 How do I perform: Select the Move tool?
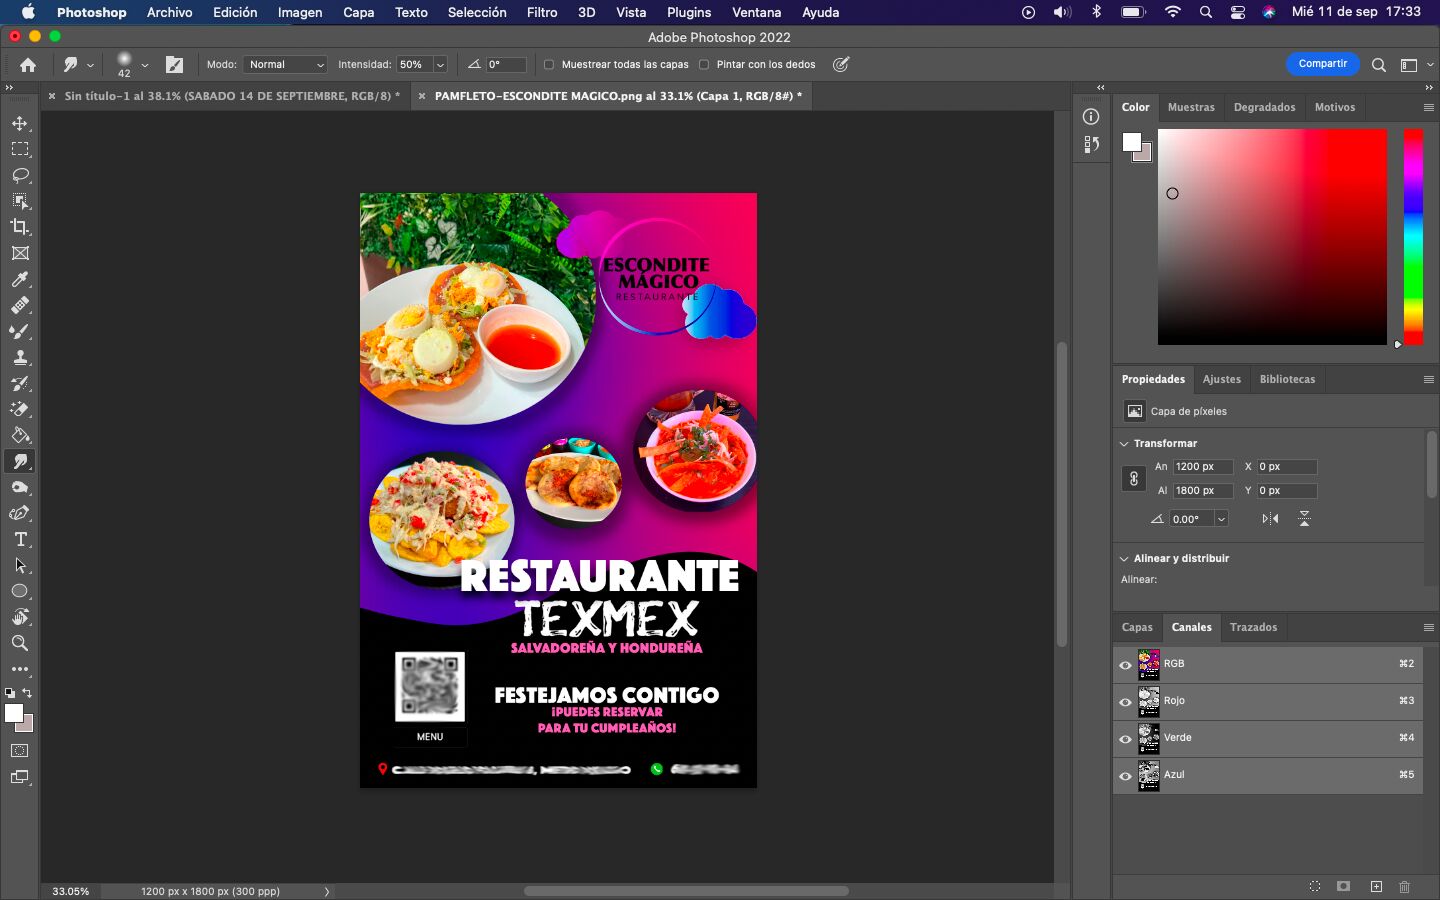[x=20, y=123]
